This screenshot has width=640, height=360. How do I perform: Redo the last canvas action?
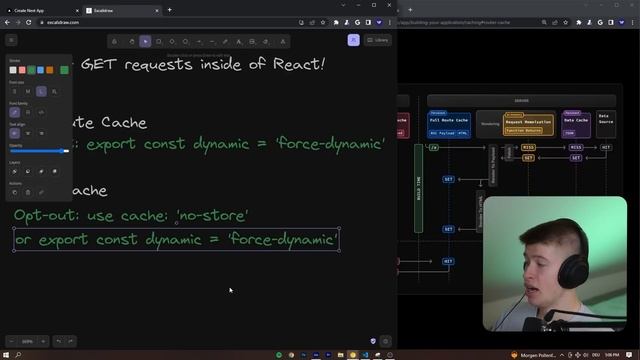[71, 341]
